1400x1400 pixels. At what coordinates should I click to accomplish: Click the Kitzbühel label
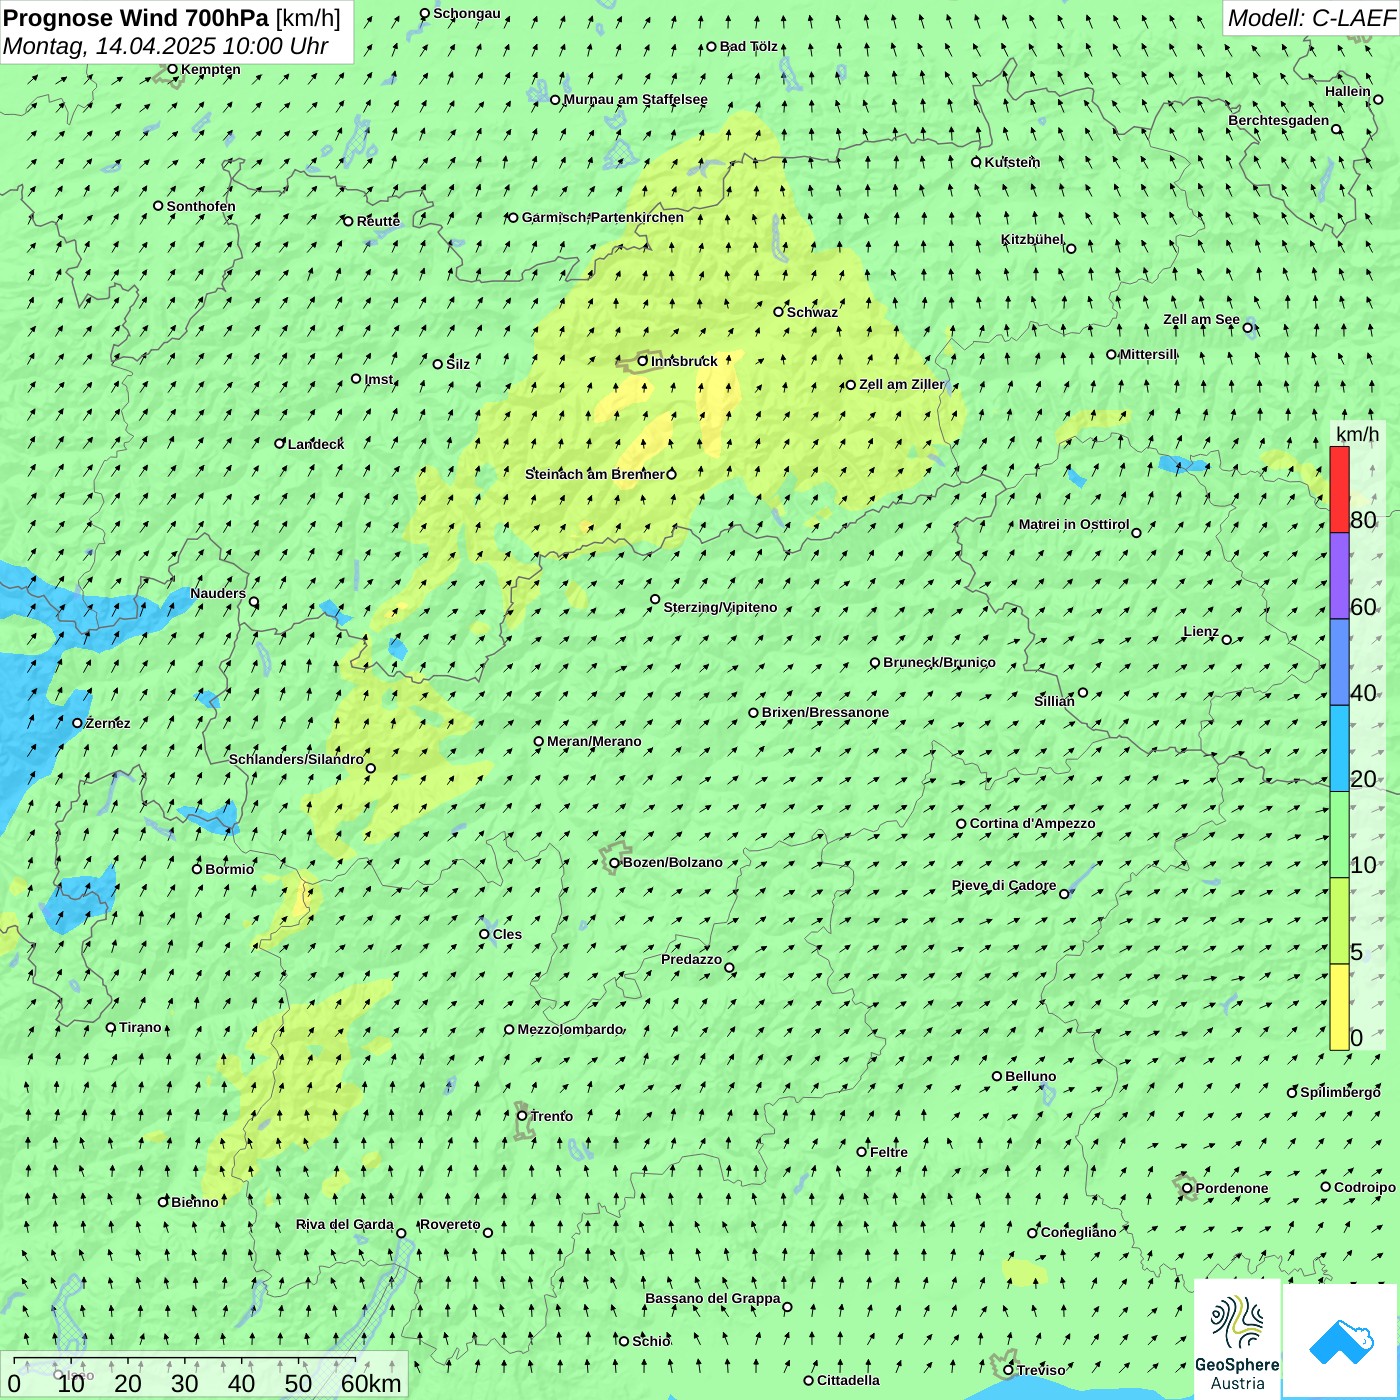click(1032, 240)
